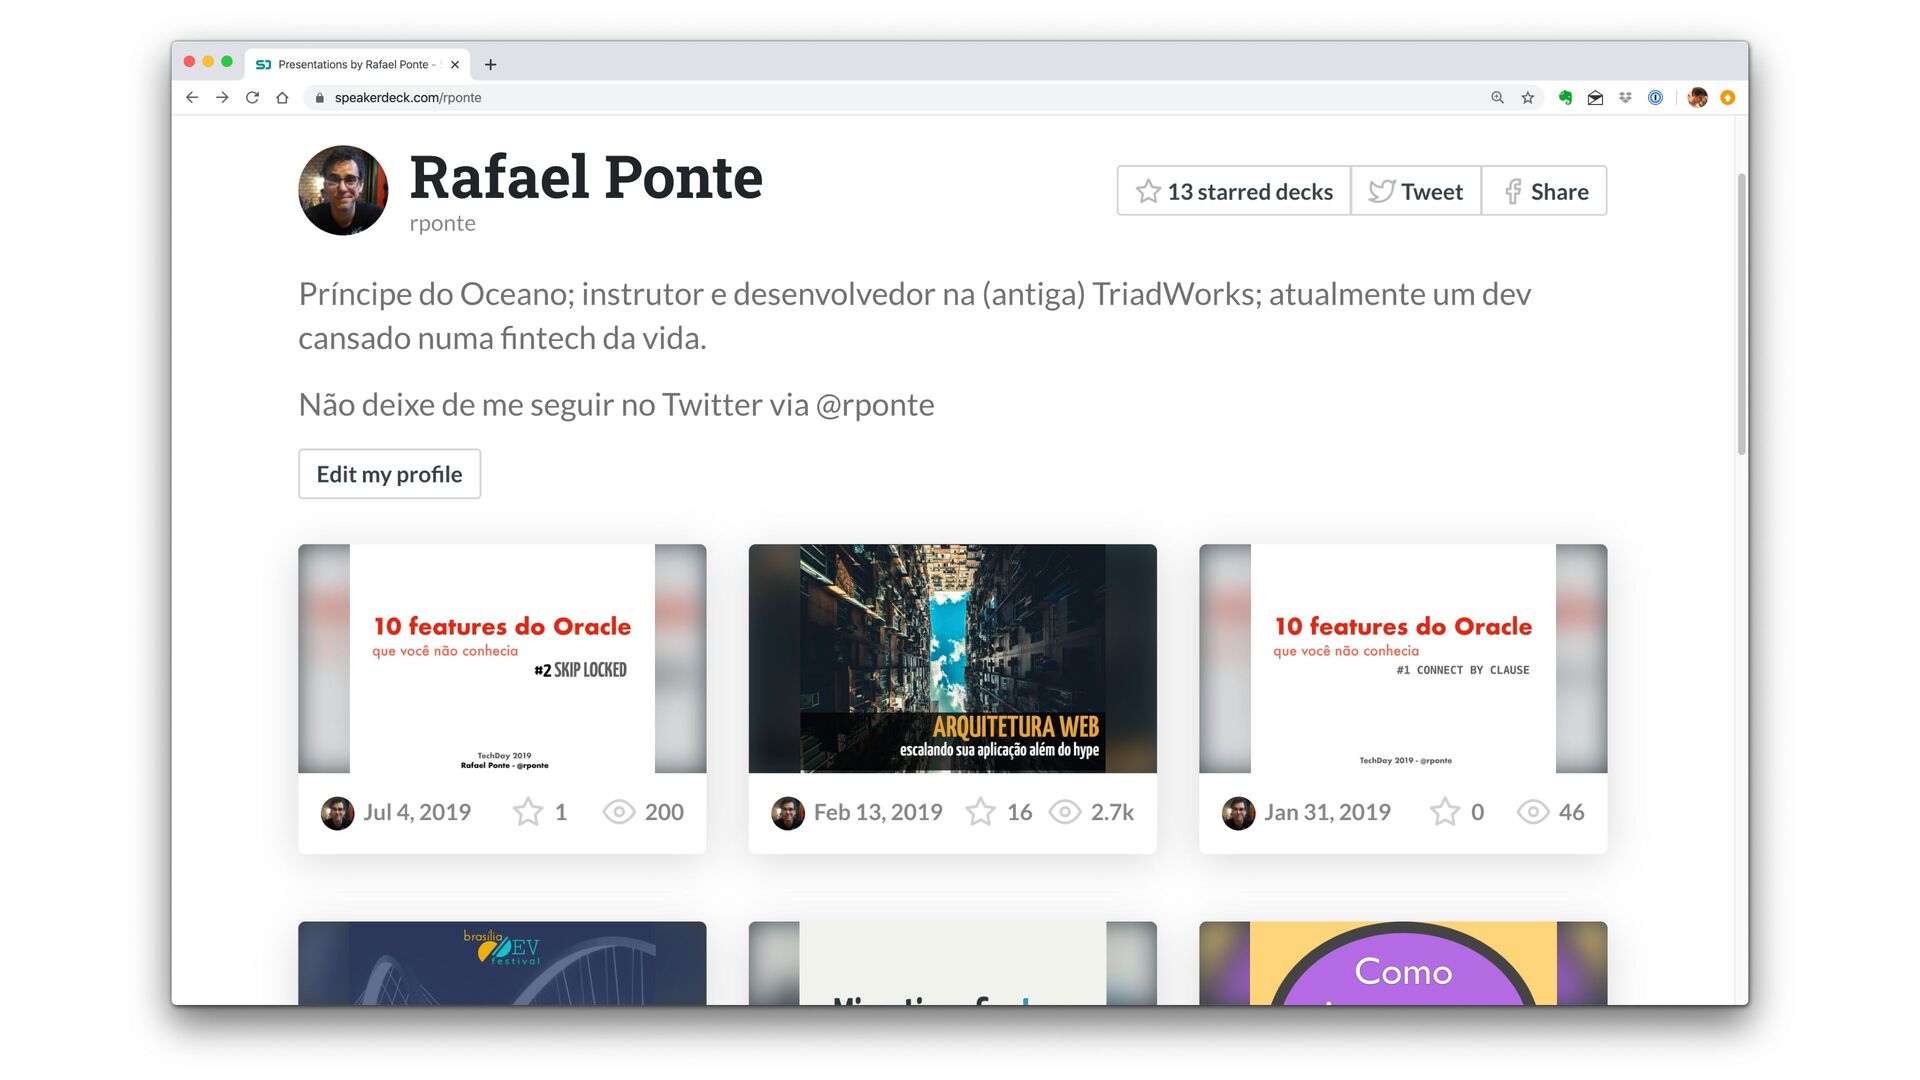This screenshot has height=1080, width=1920.
Task: Open the 13 starred decks button
Action: pyautogui.click(x=1234, y=191)
